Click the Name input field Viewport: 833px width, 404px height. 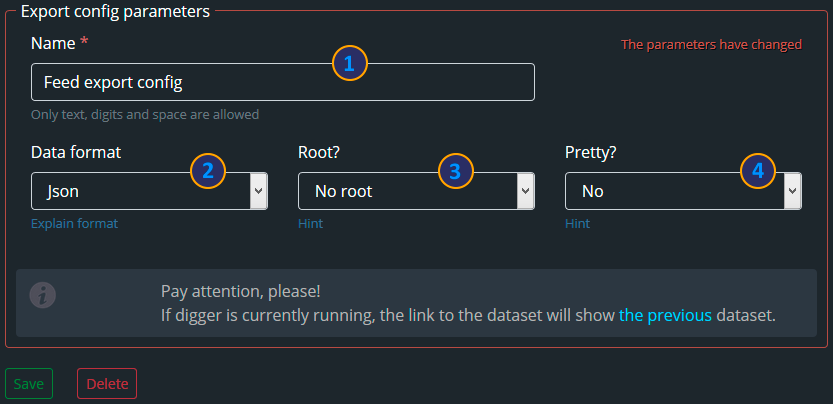click(x=283, y=82)
